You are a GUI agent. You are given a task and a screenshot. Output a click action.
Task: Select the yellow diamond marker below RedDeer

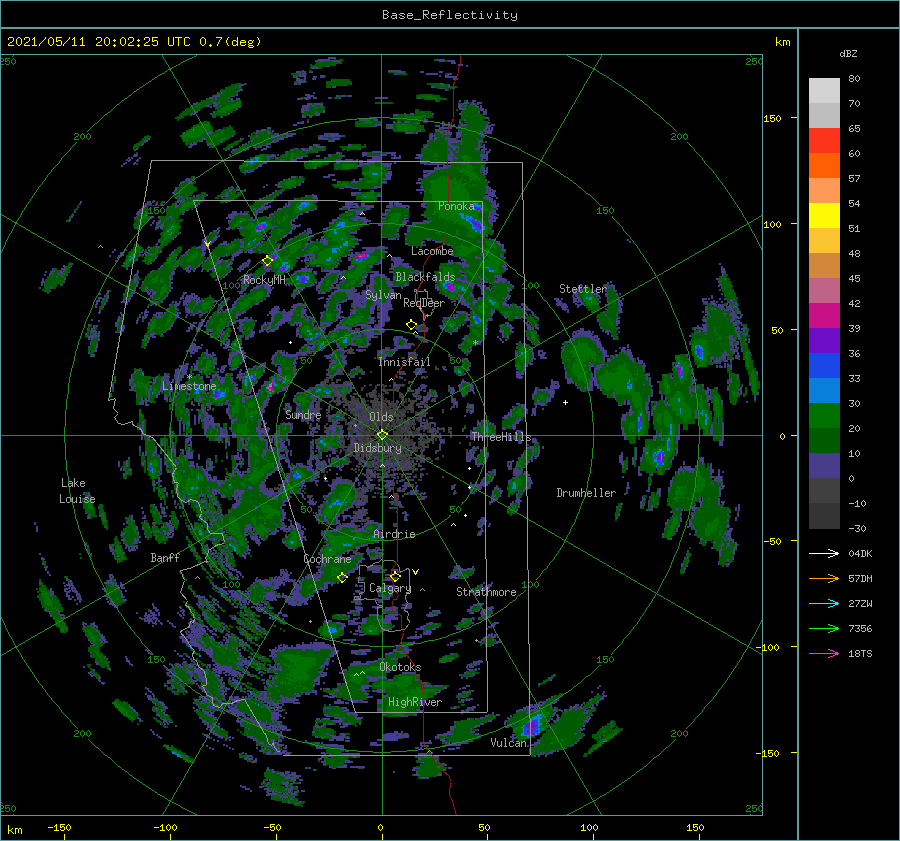pyautogui.click(x=411, y=325)
